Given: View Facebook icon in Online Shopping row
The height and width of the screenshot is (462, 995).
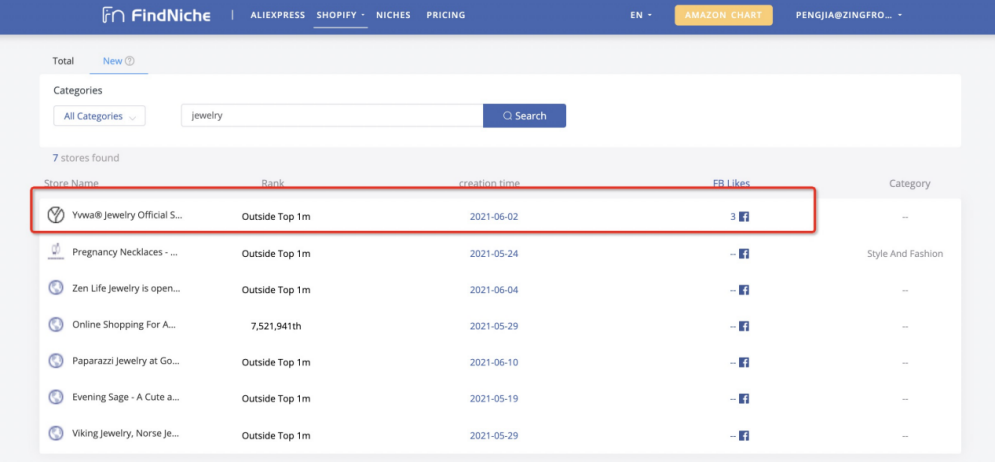Looking at the screenshot, I should click(744, 326).
